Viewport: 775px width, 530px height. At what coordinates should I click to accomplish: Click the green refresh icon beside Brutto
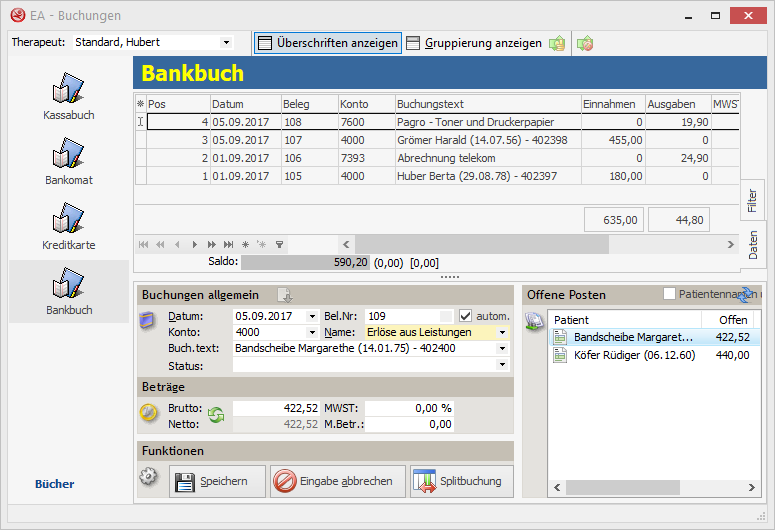pyautogui.click(x=215, y=415)
